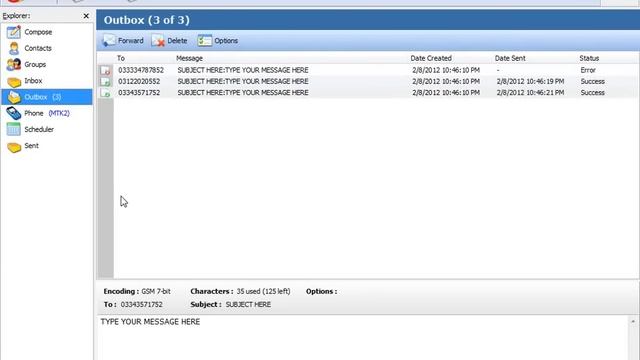Select the Groups people icon
The width and height of the screenshot is (640, 360).
[13, 64]
